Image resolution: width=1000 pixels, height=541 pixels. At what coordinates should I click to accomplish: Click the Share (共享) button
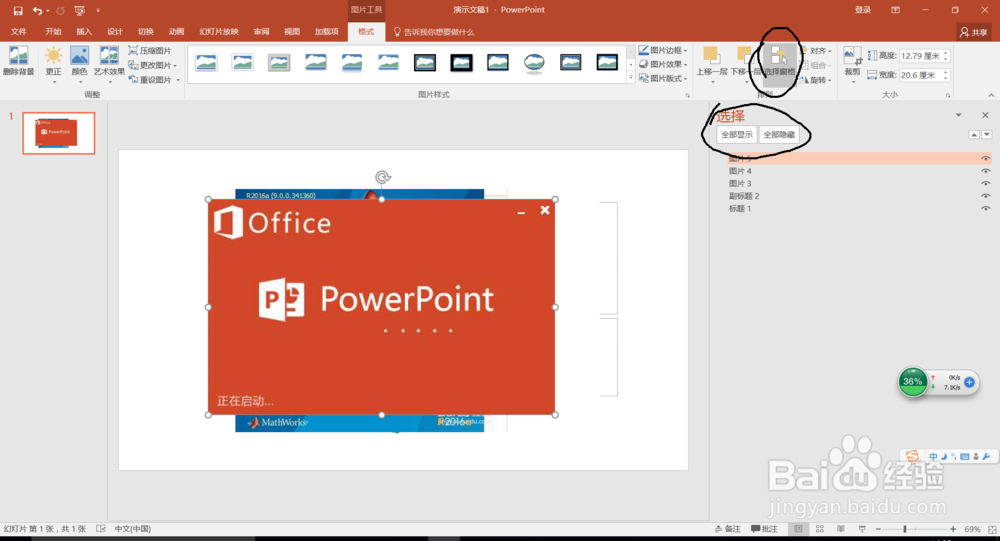pyautogui.click(x=974, y=32)
